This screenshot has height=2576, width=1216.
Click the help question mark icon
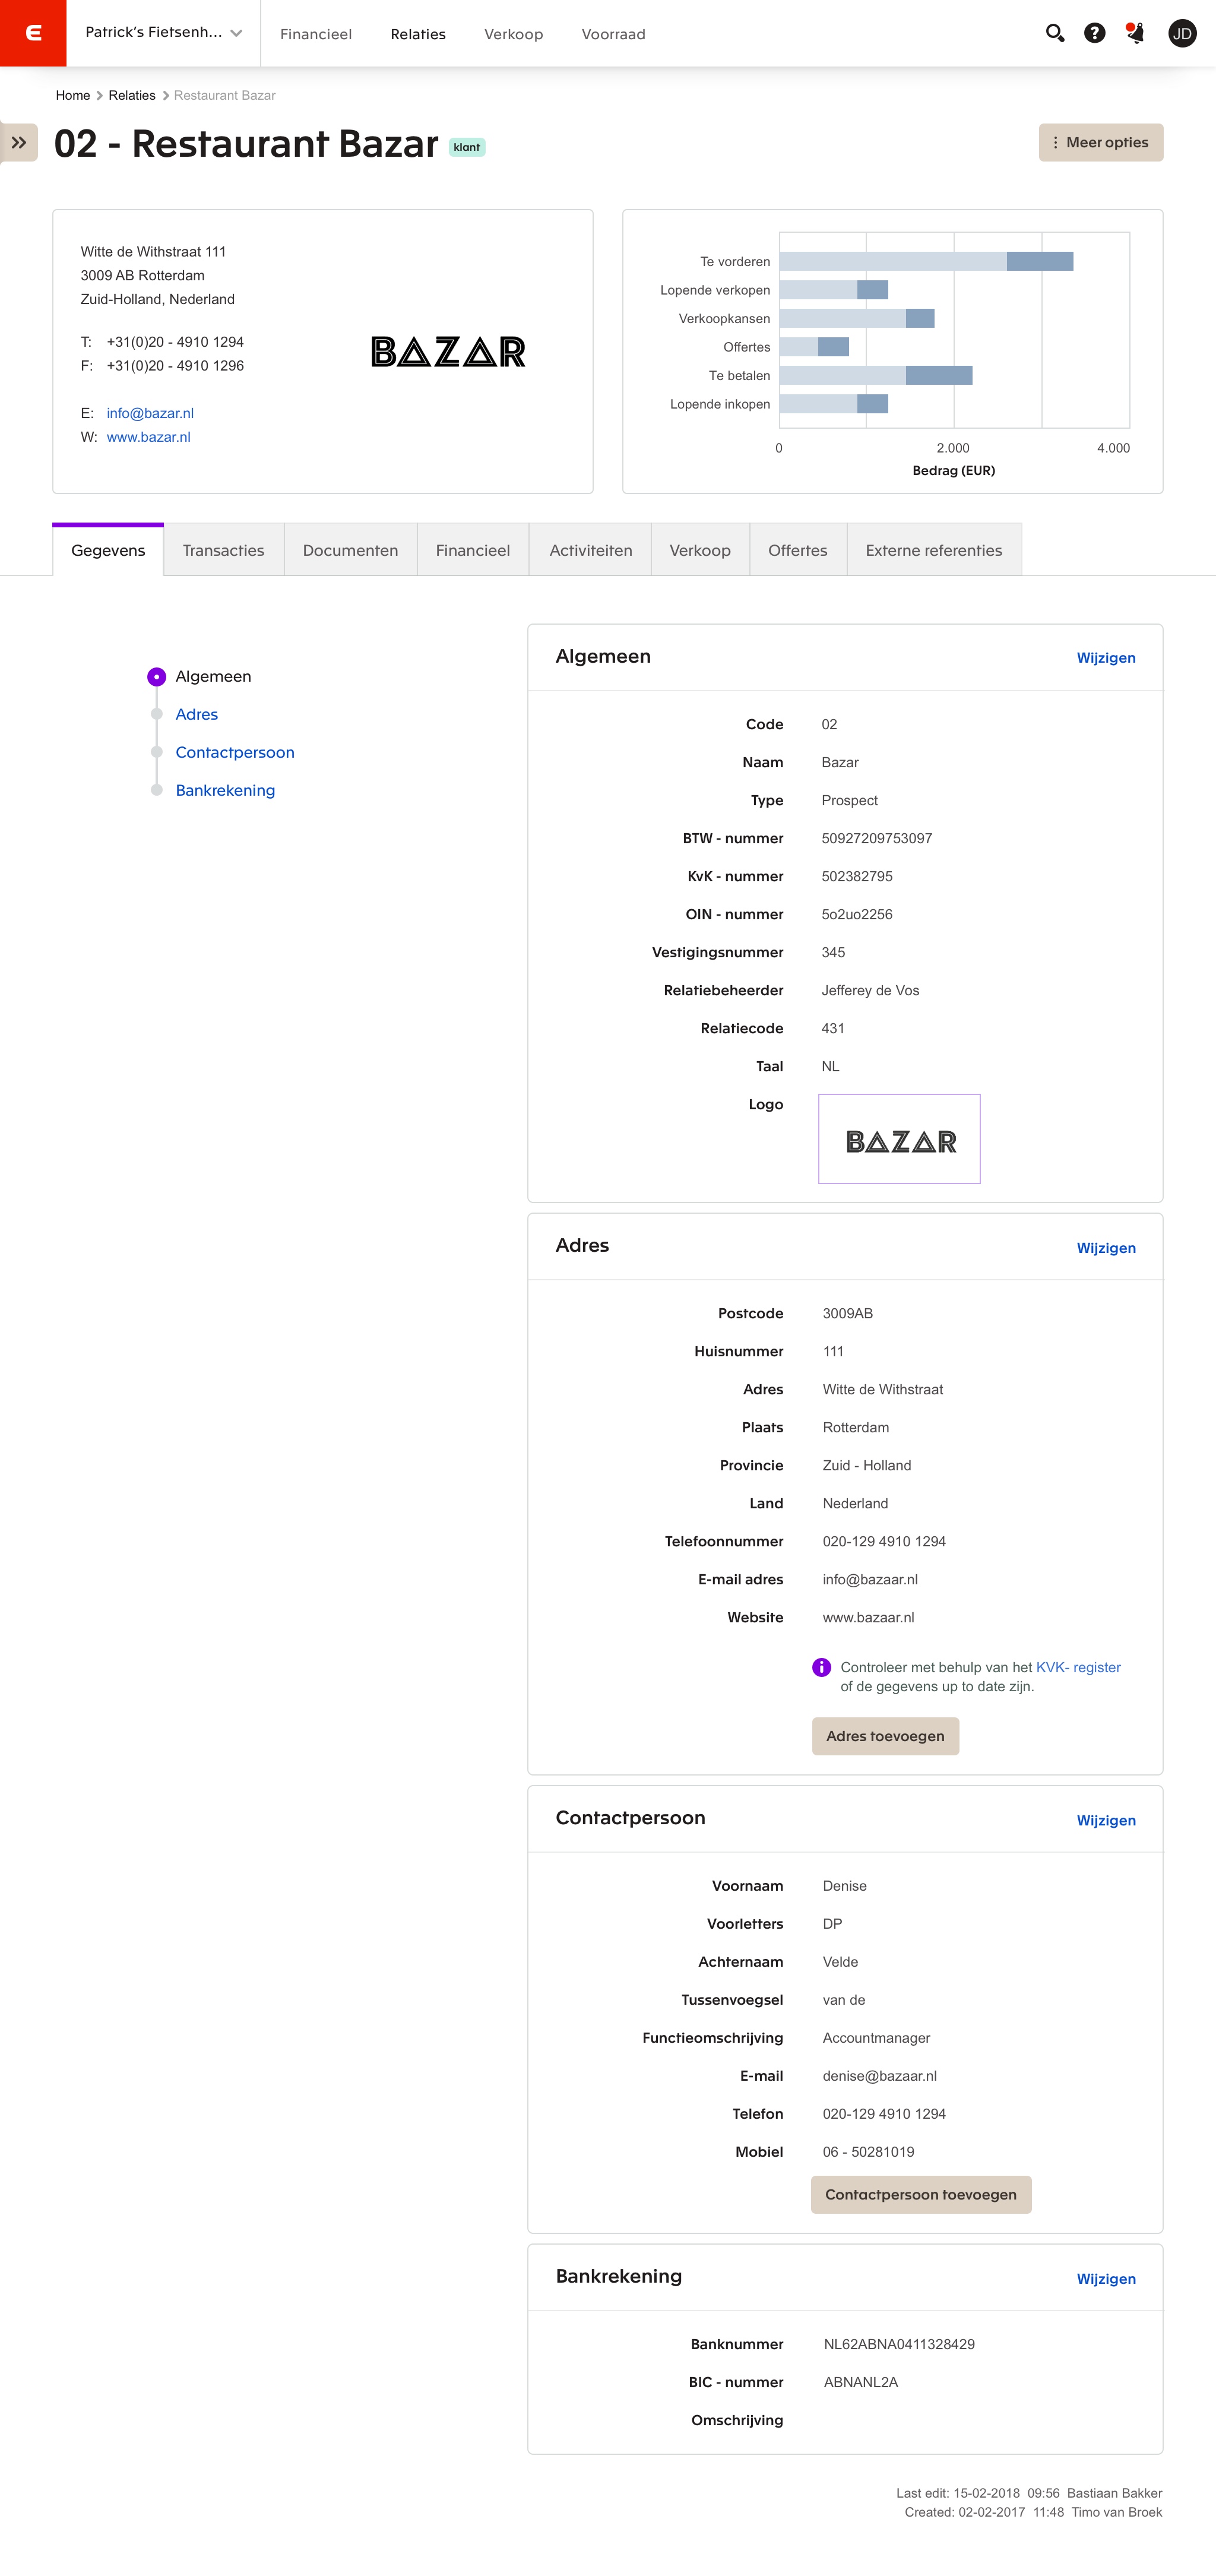pos(1095,33)
